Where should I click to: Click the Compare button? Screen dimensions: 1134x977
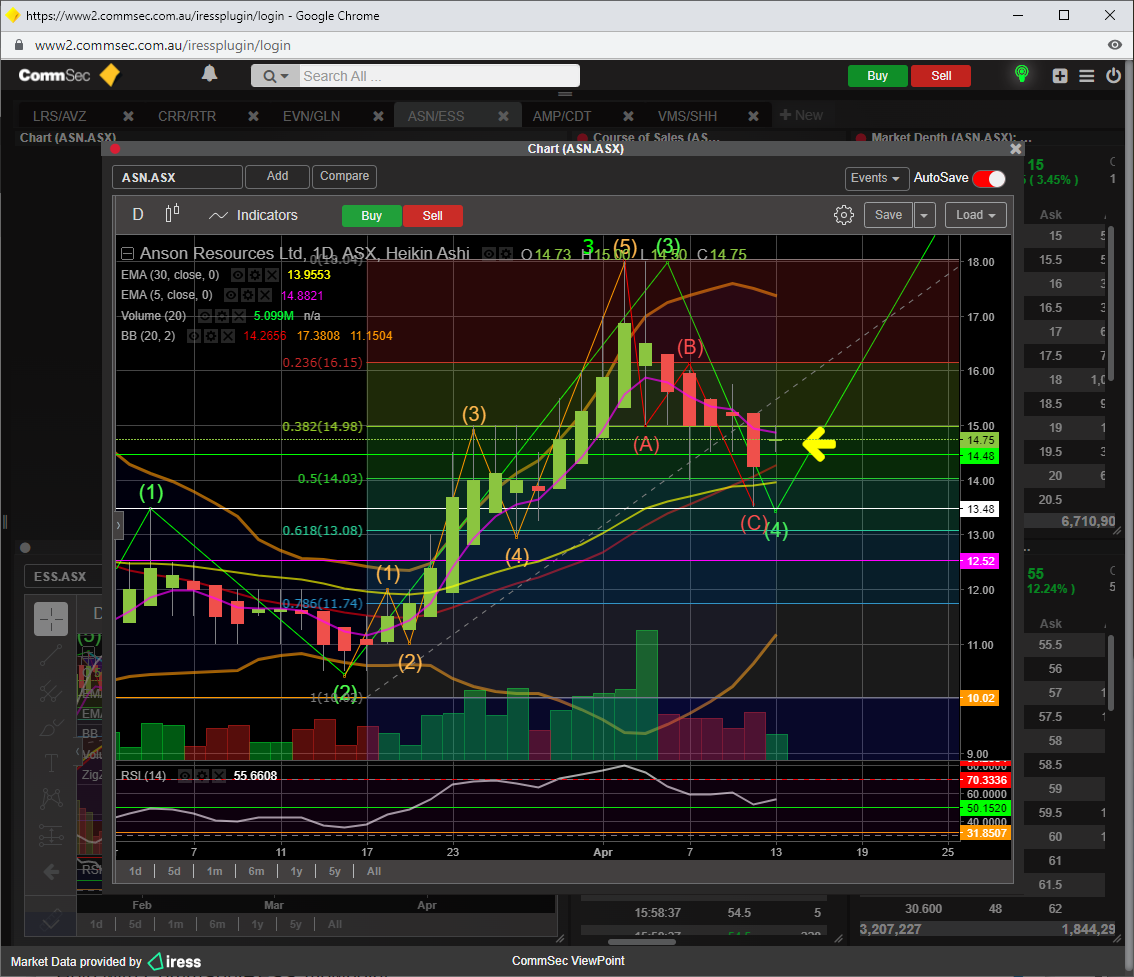(x=344, y=176)
